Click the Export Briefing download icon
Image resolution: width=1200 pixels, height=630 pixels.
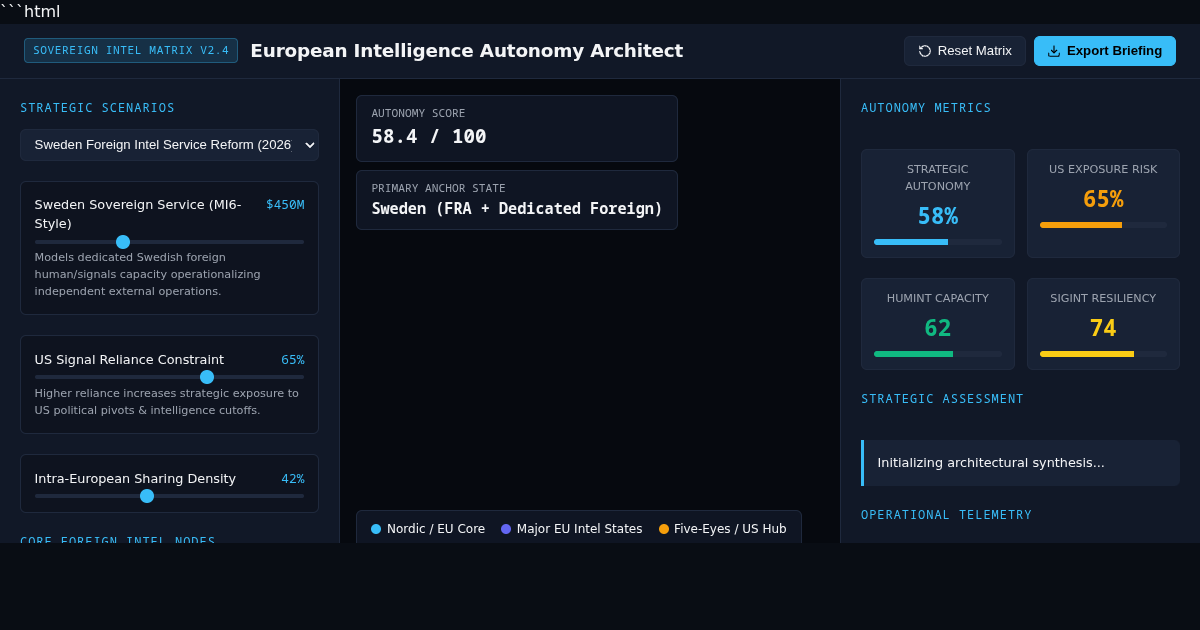click(1054, 51)
